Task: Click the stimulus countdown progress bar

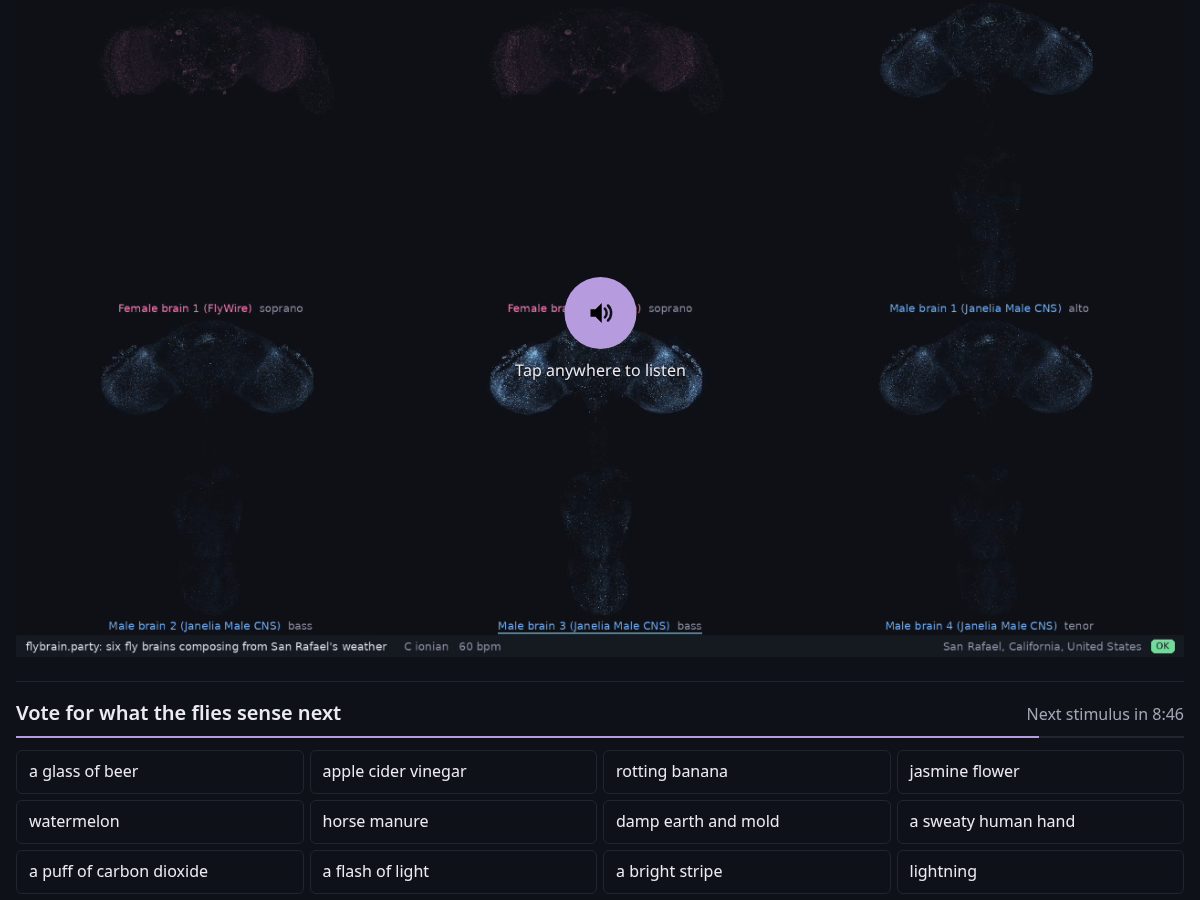Action: [x=600, y=737]
